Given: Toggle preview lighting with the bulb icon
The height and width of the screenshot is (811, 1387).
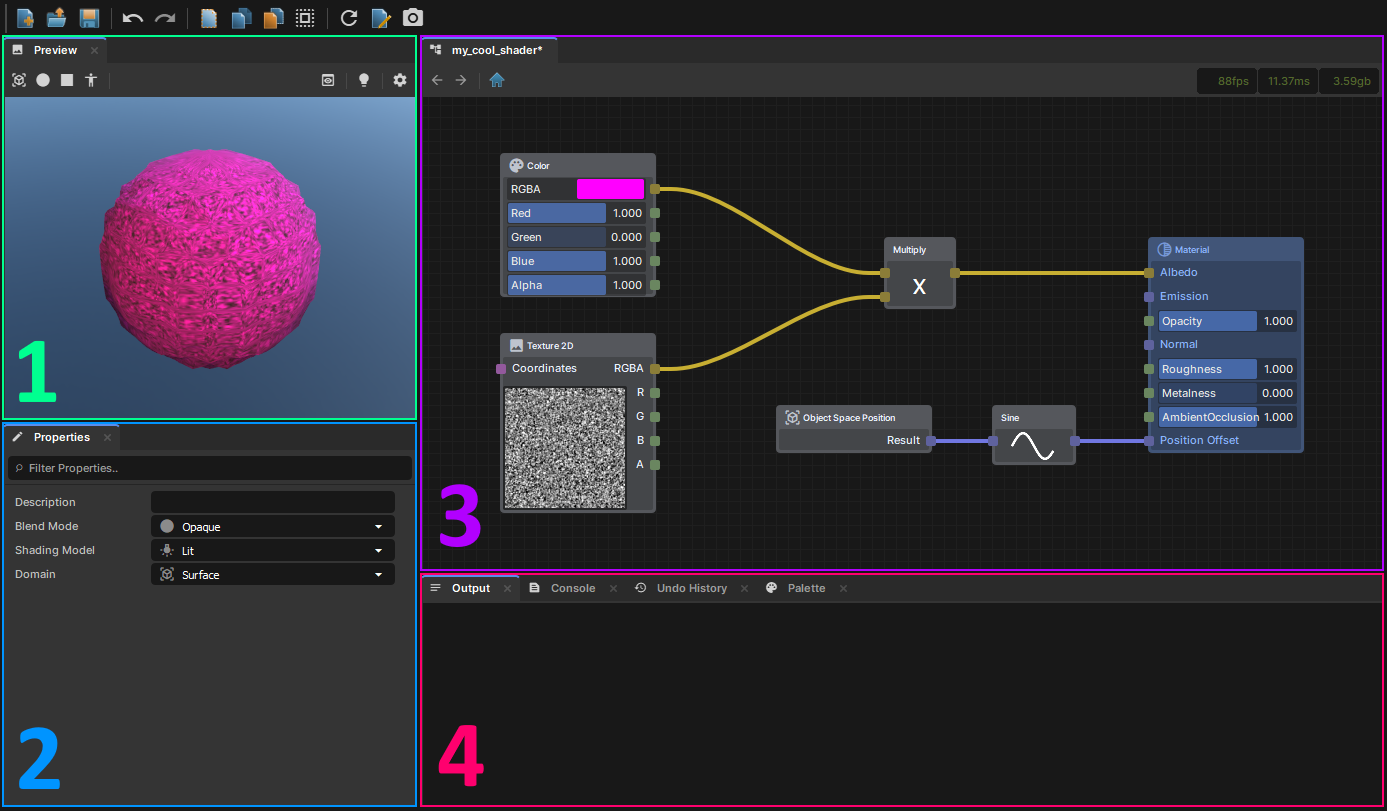Looking at the screenshot, I should click(364, 80).
